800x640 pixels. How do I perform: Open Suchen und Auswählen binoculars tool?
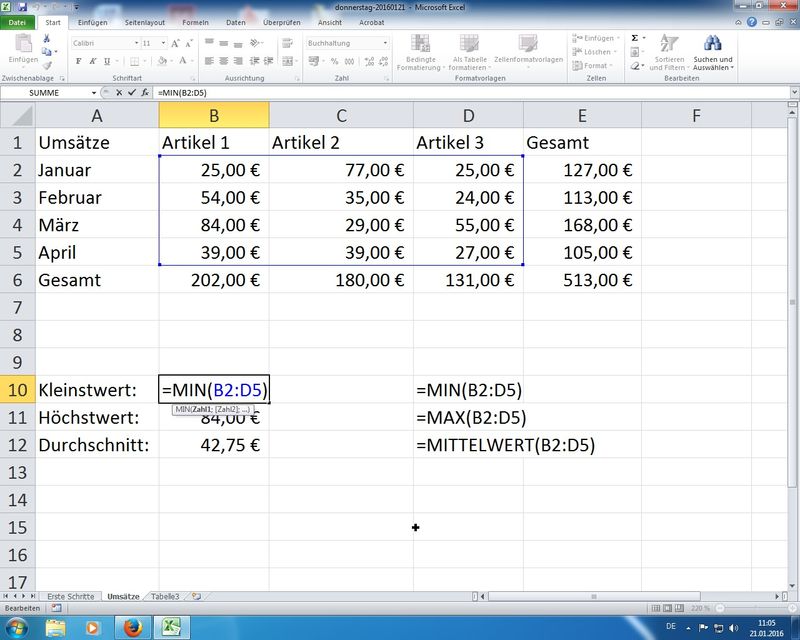(712, 54)
